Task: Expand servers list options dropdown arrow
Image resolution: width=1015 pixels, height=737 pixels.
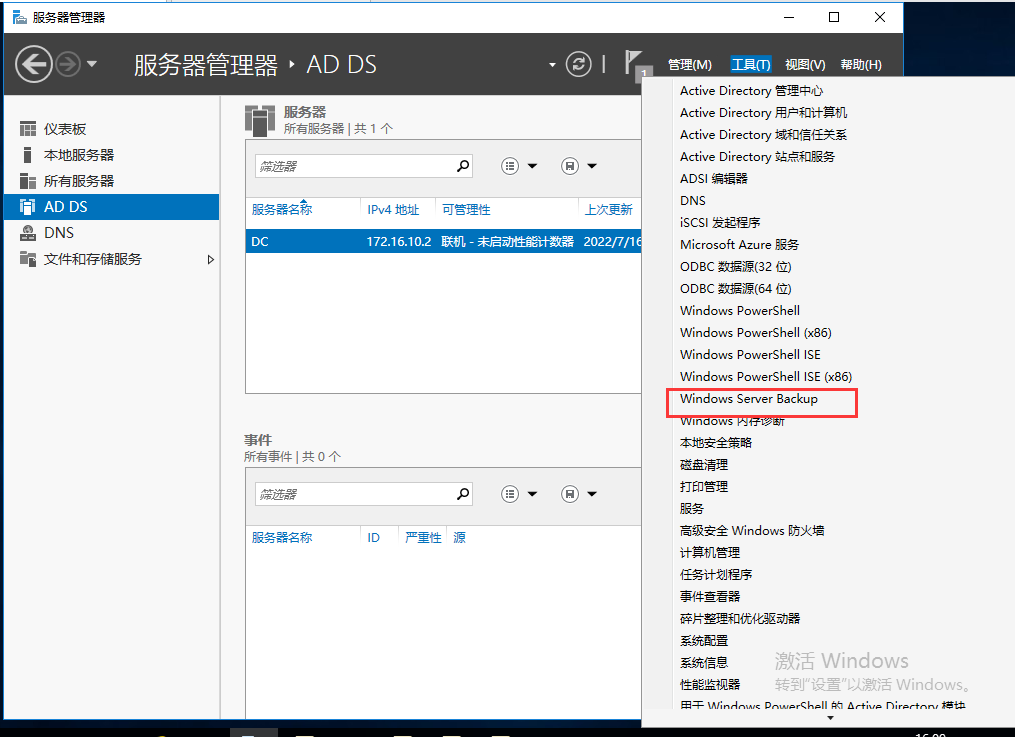Action: click(532, 166)
